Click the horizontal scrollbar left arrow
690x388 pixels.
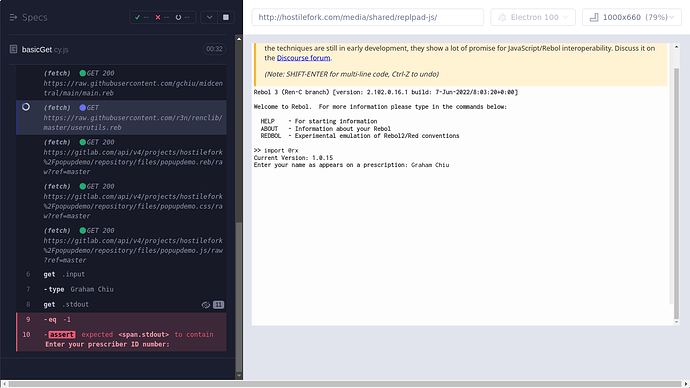coord(4,384)
